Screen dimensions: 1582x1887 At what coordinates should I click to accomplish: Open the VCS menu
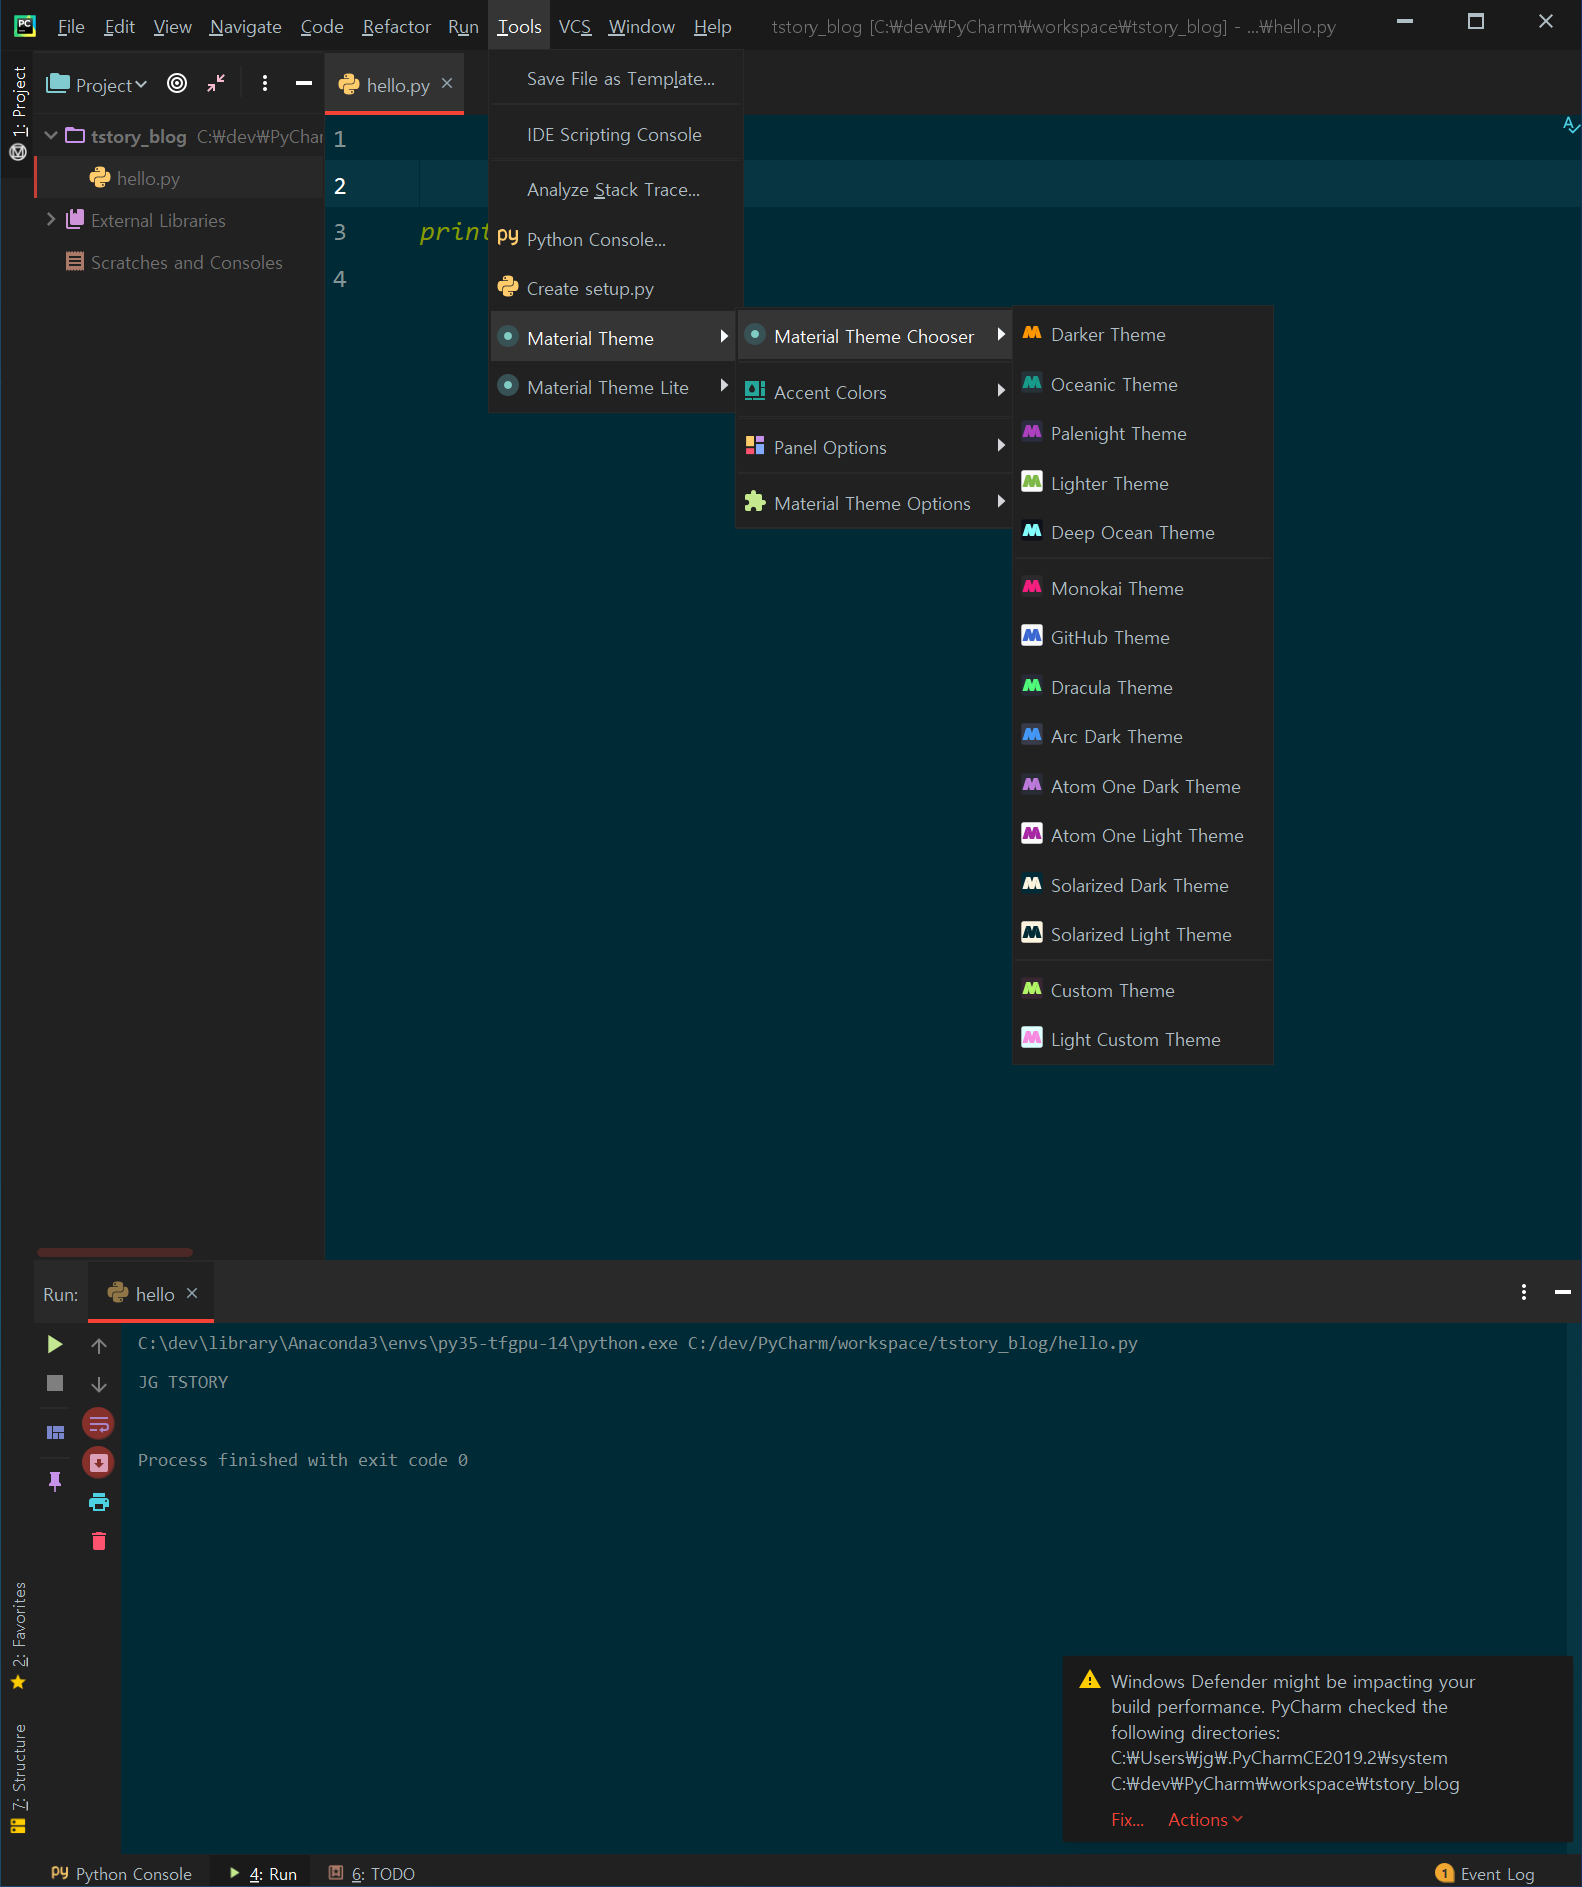pos(575,27)
